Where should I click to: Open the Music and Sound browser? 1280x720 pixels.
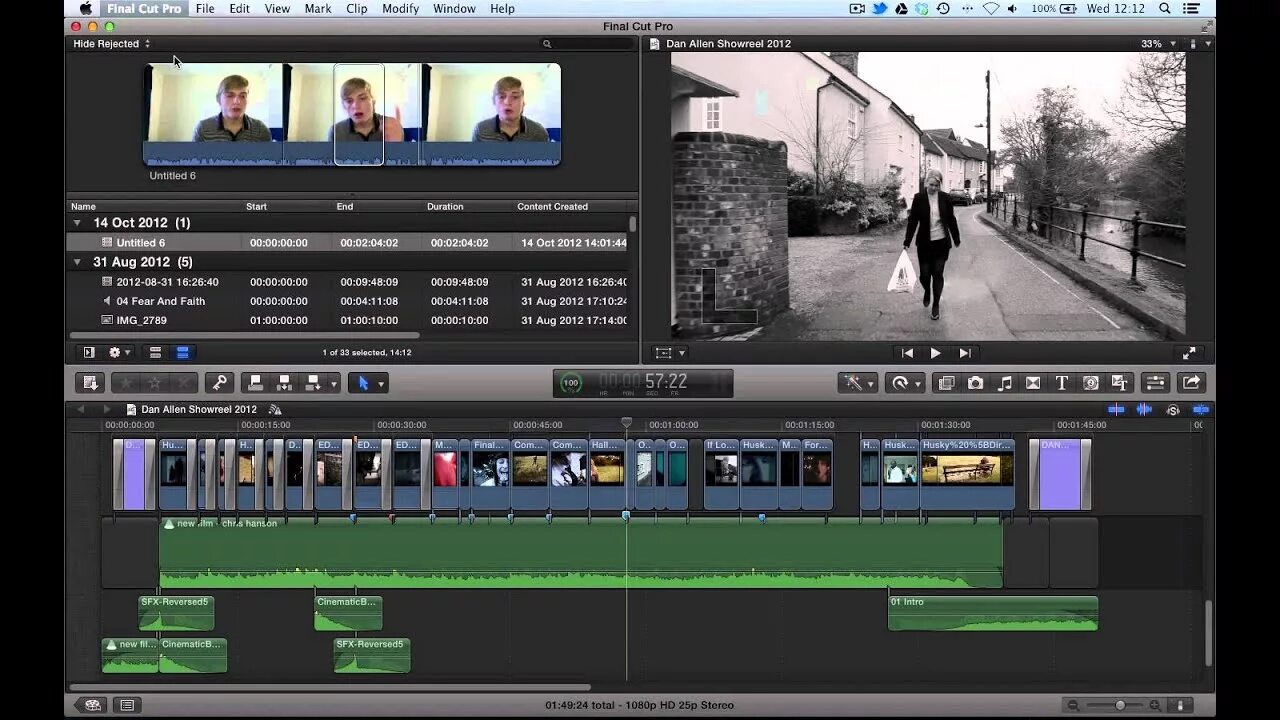[x=1004, y=383]
